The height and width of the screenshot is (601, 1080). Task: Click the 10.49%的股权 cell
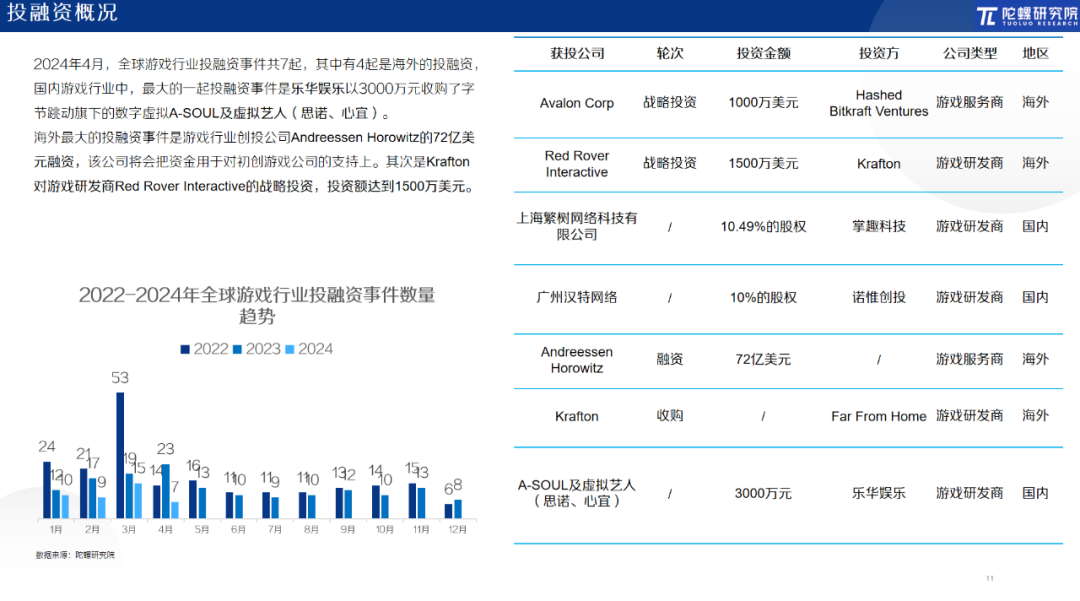click(x=763, y=226)
